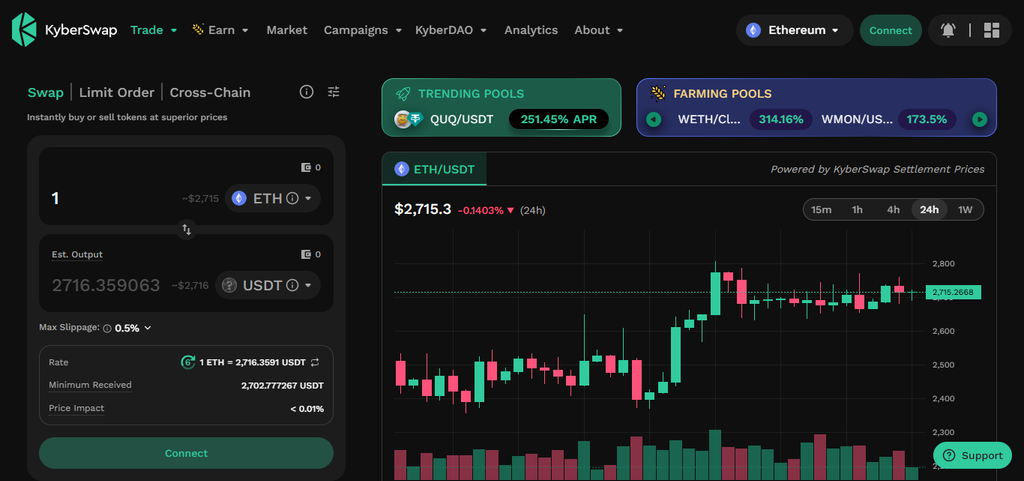Open the Trade menu
This screenshot has width=1024, height=481.
point(153,30)
